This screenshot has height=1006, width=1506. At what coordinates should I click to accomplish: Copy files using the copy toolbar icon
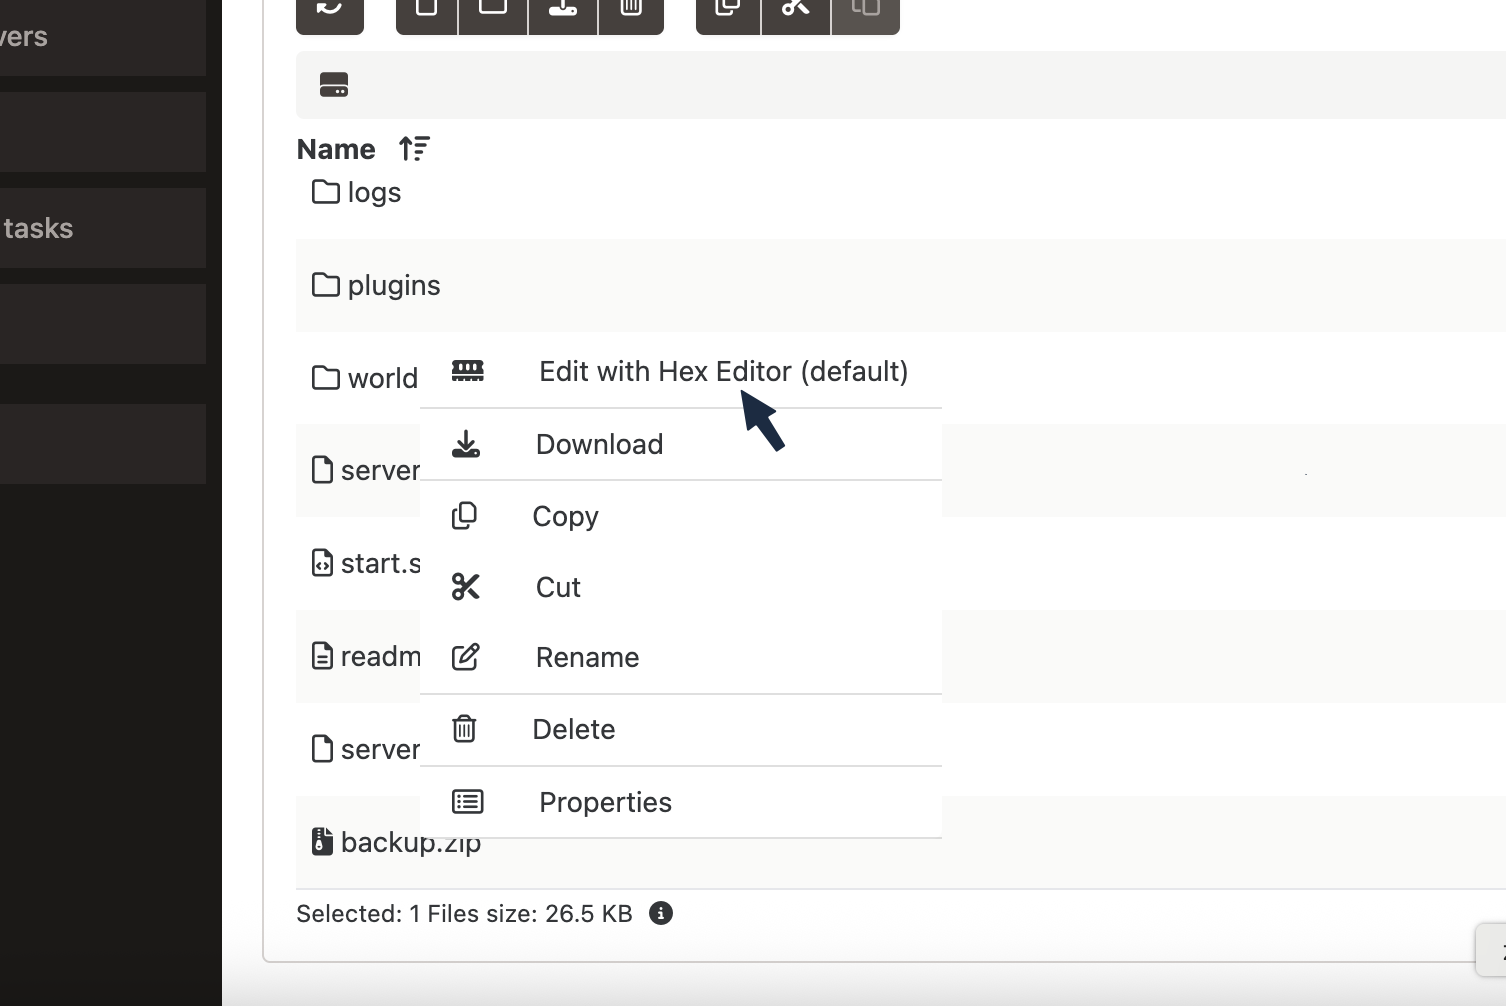click(x=727, y=8)
